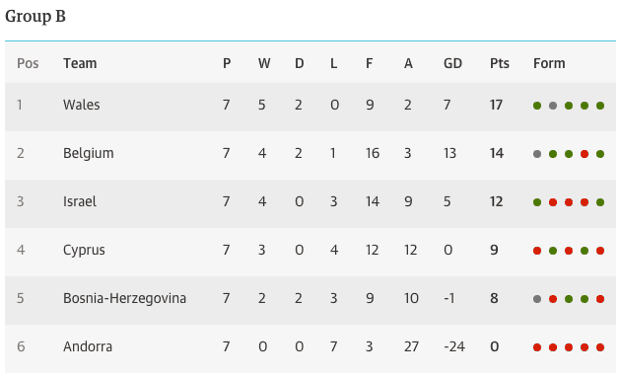Click the Pts column header
This screenshot has width=620, height=378.
click(499, 63)
